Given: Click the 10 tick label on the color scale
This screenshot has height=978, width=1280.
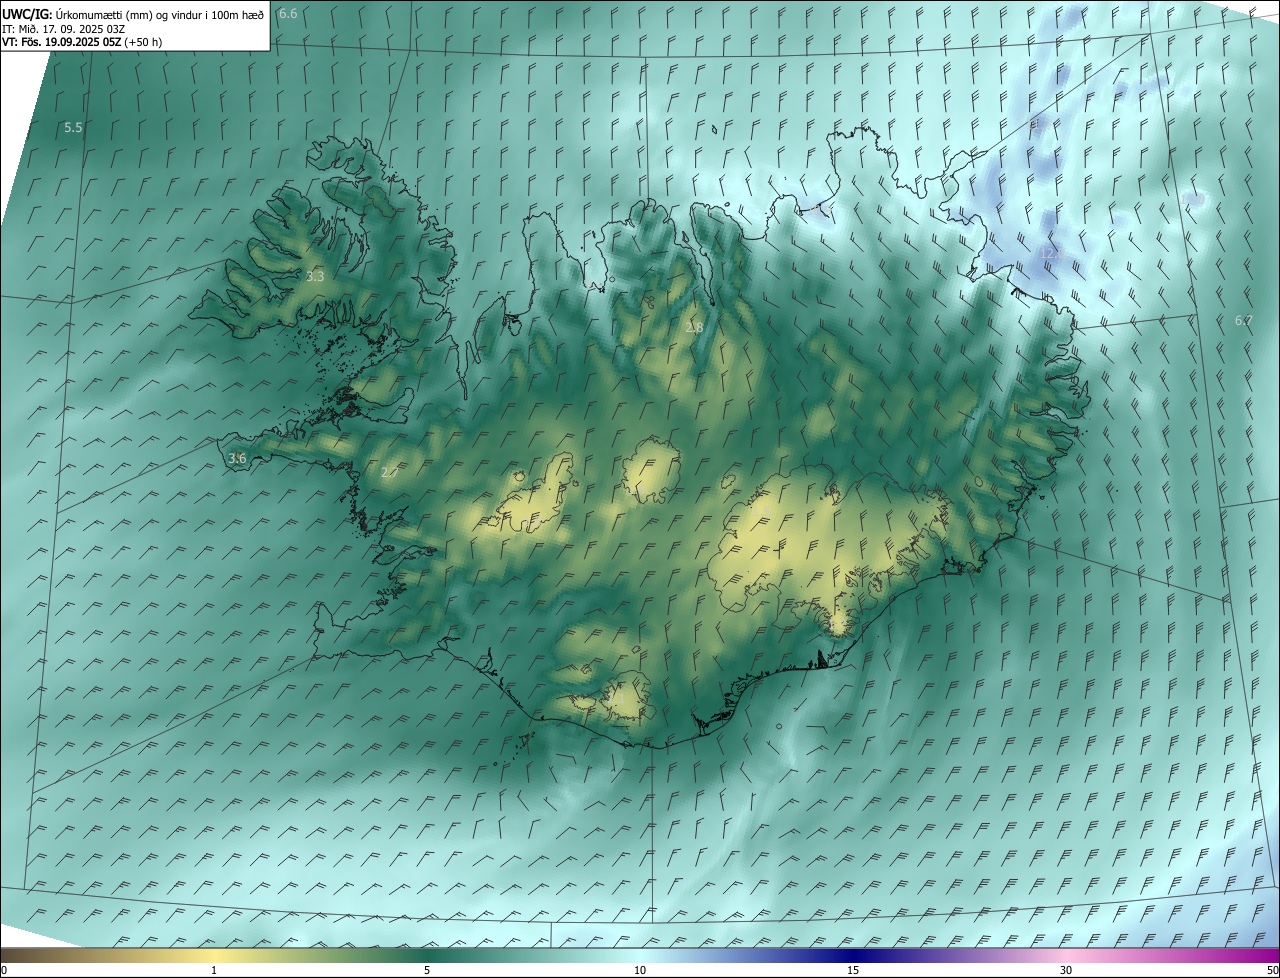Looking at the screenshot, I should [x=640, y=971].
